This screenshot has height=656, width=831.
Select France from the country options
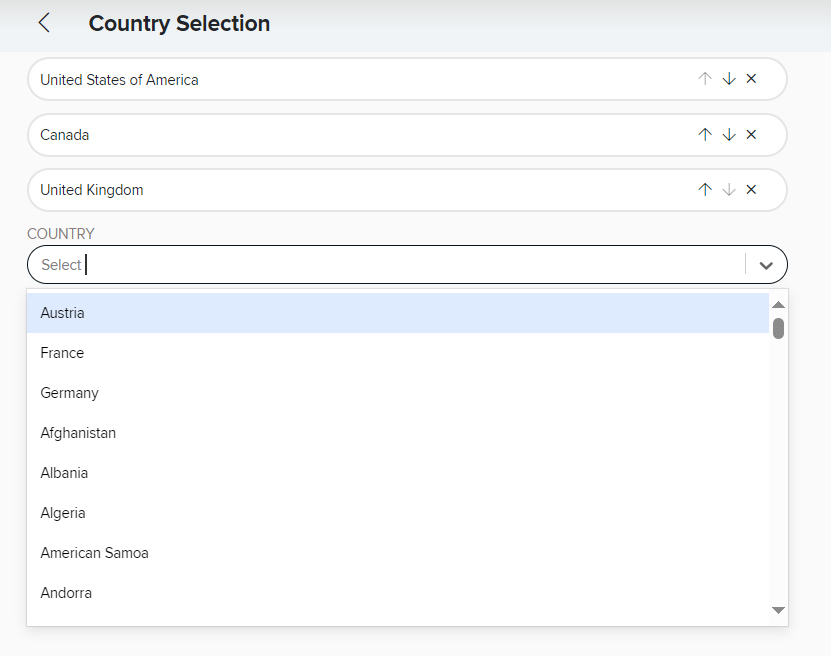point(398,353)
